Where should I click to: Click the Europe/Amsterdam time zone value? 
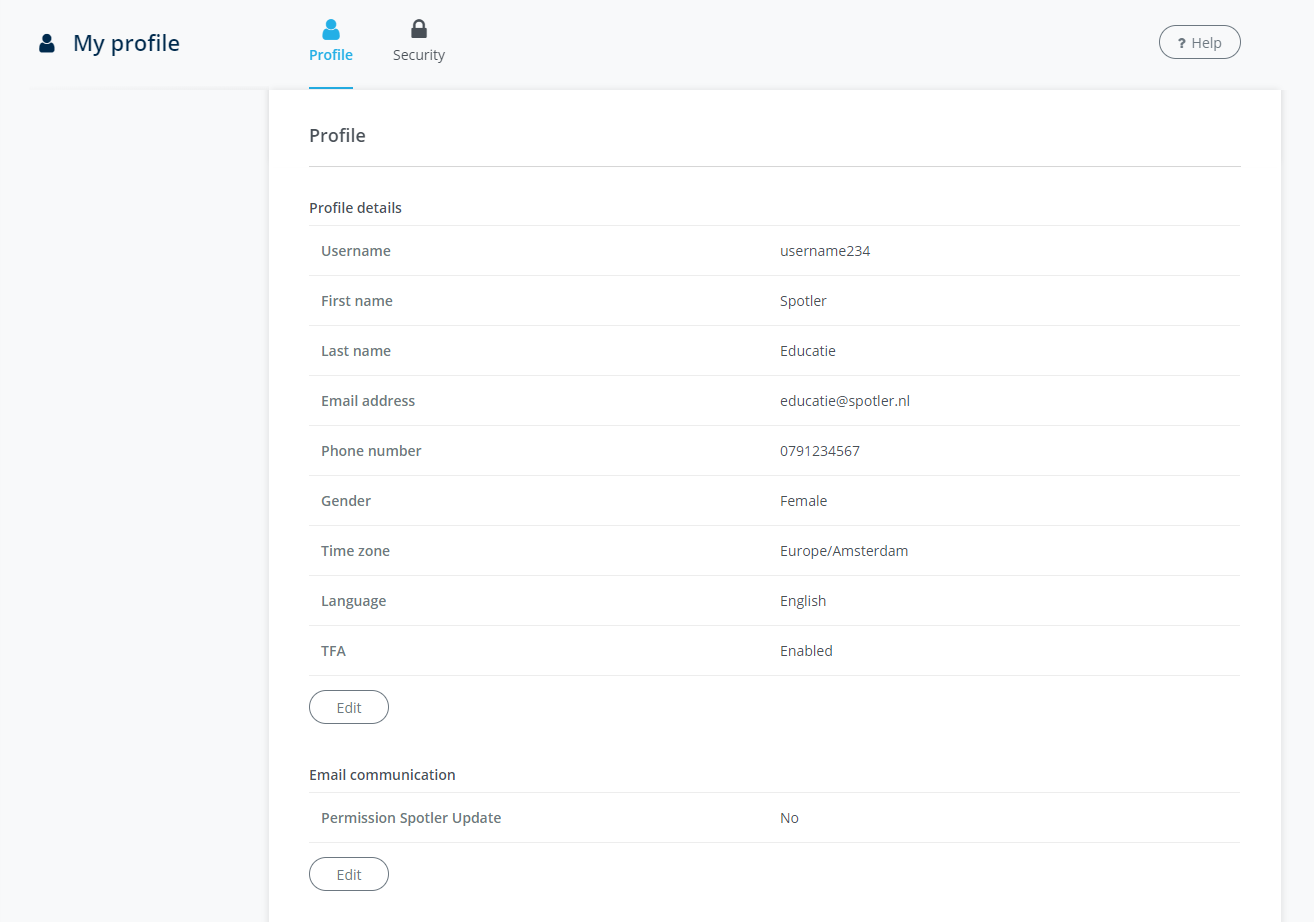844,551
